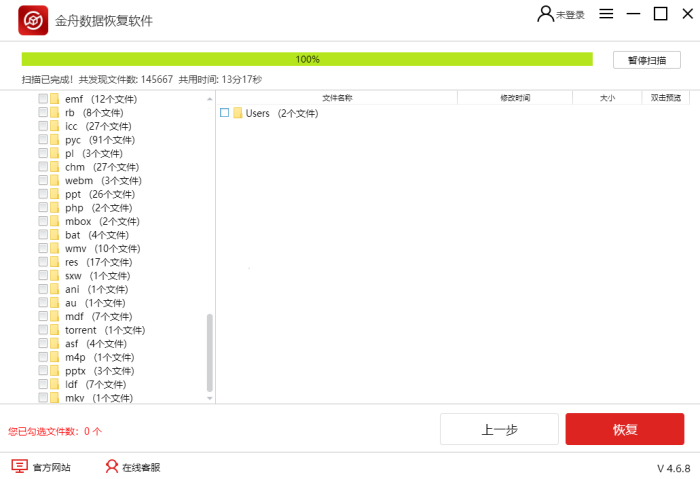The height and width of the screenshot is (479, 700).
Task: Click the 双击预览 column header
Action: click(666, 98)
